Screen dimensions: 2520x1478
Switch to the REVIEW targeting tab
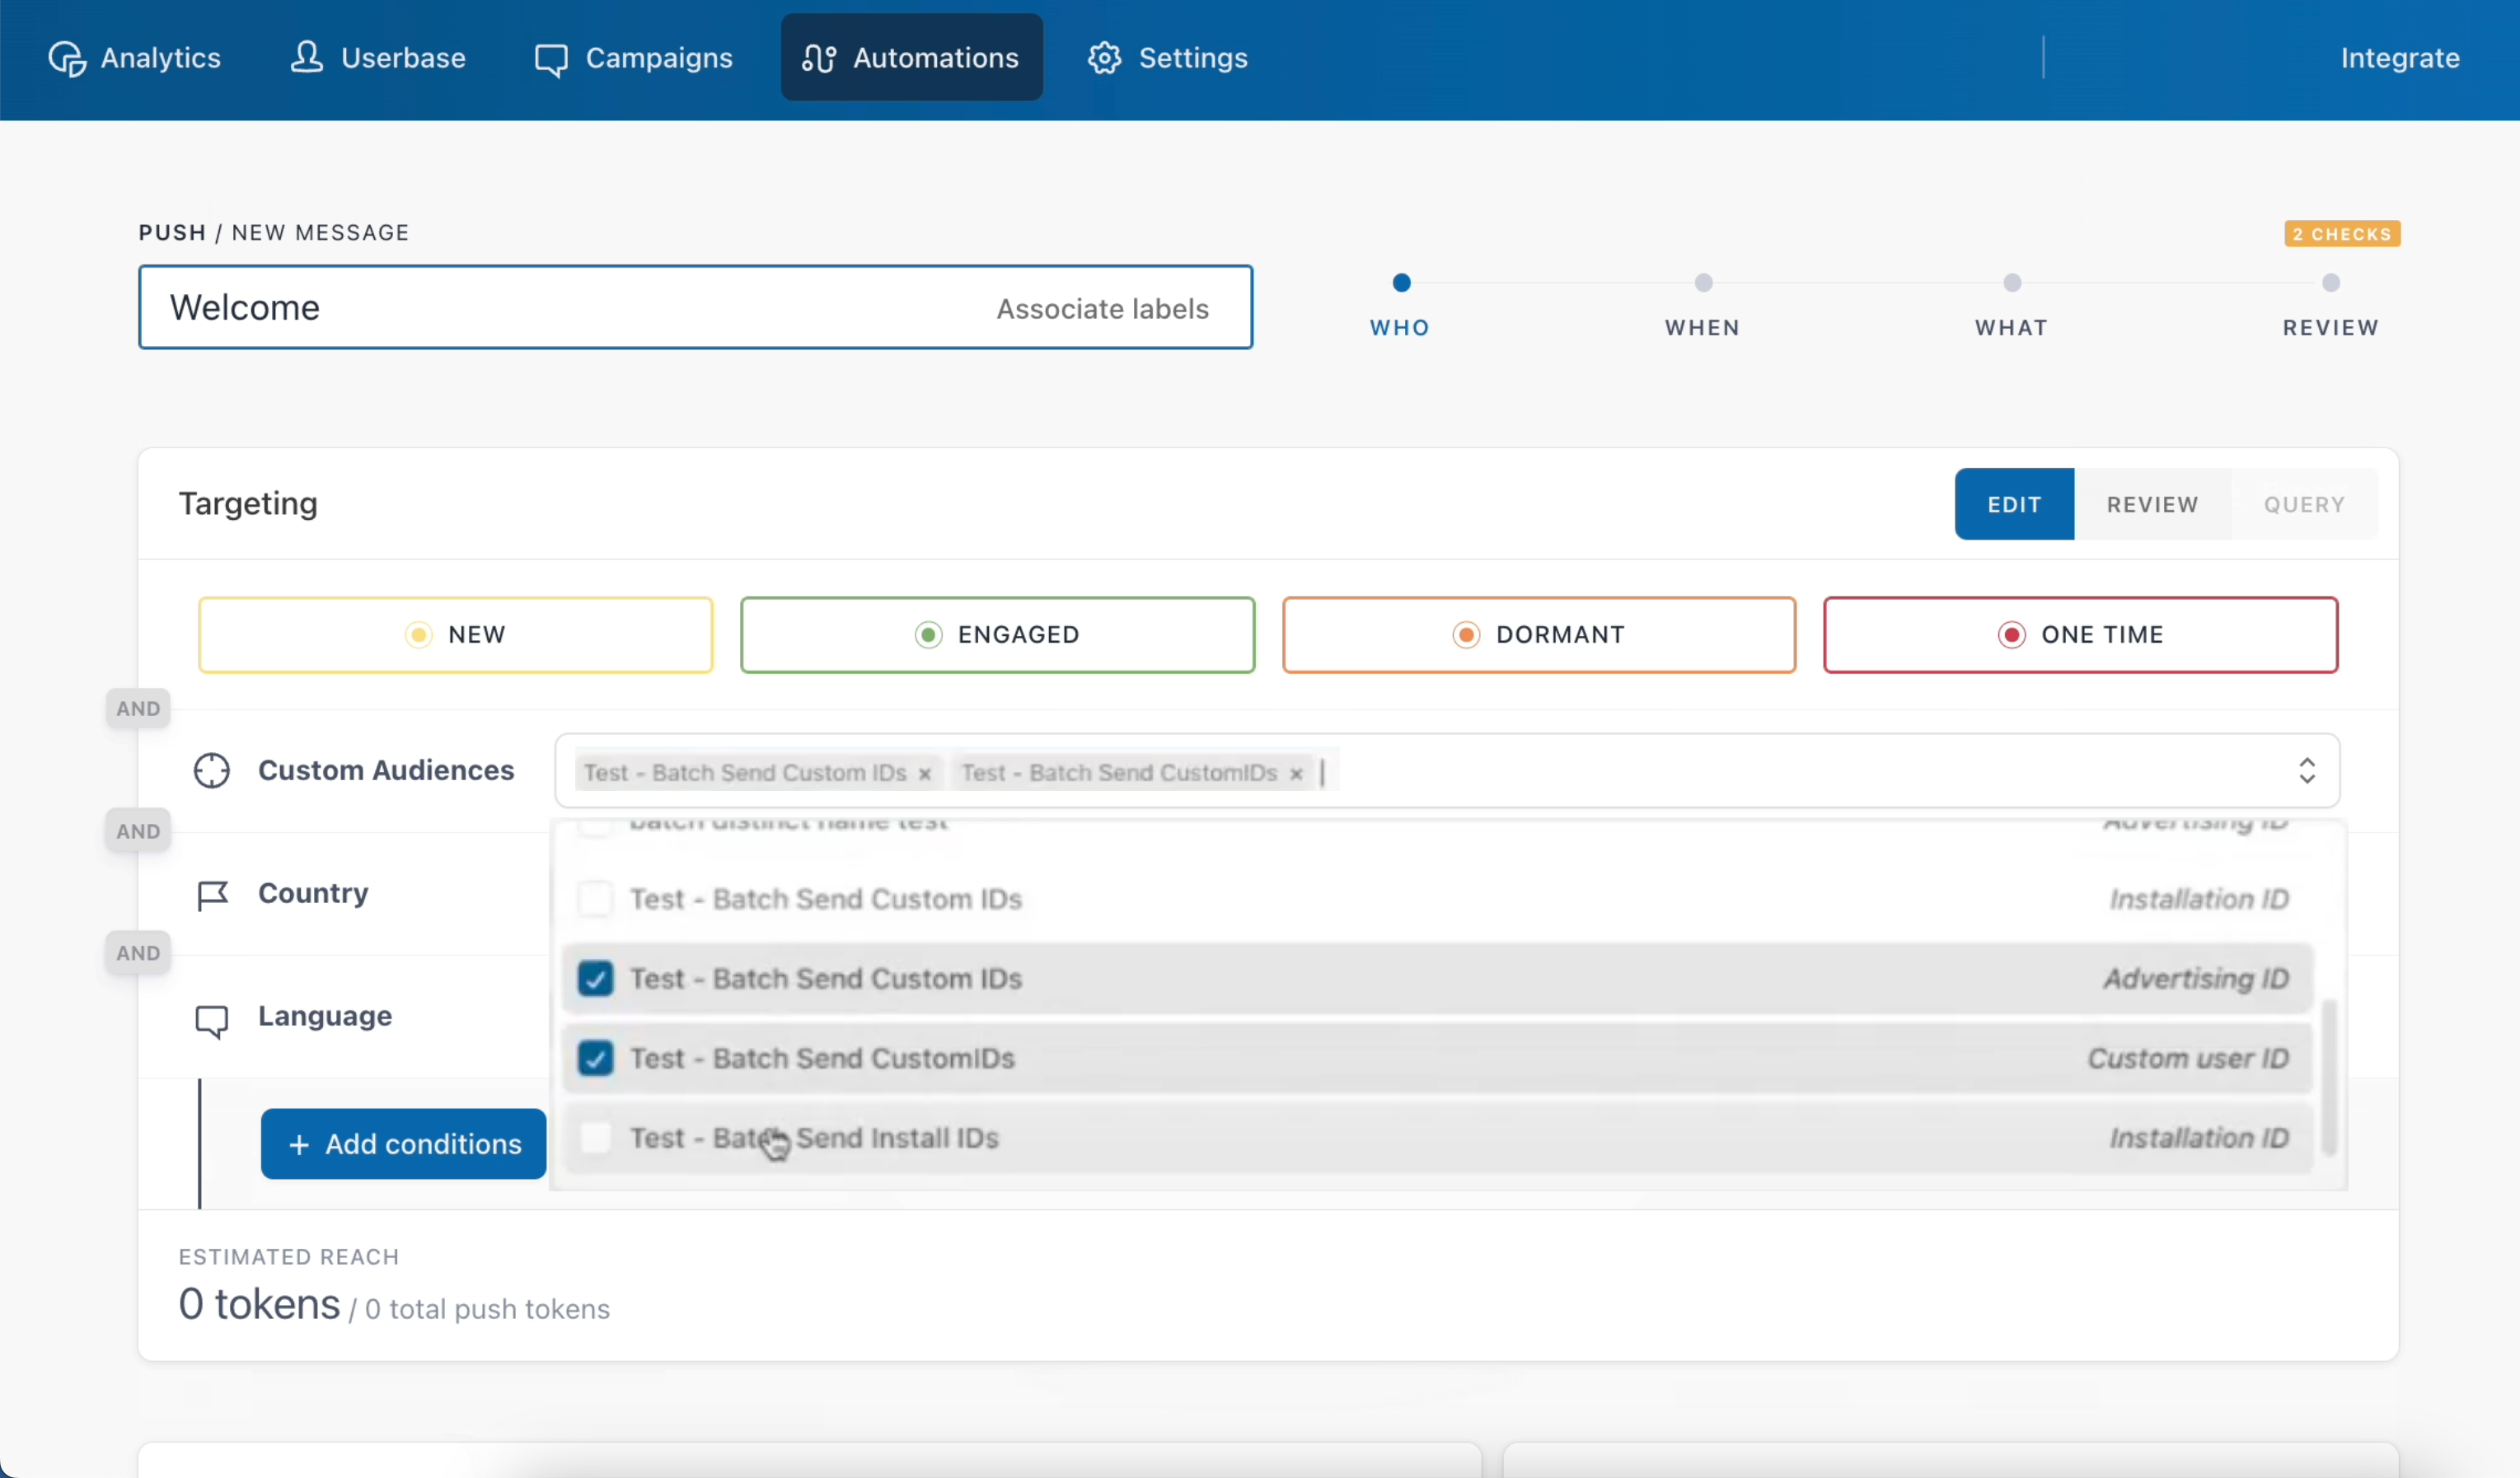coord(2152,504)
